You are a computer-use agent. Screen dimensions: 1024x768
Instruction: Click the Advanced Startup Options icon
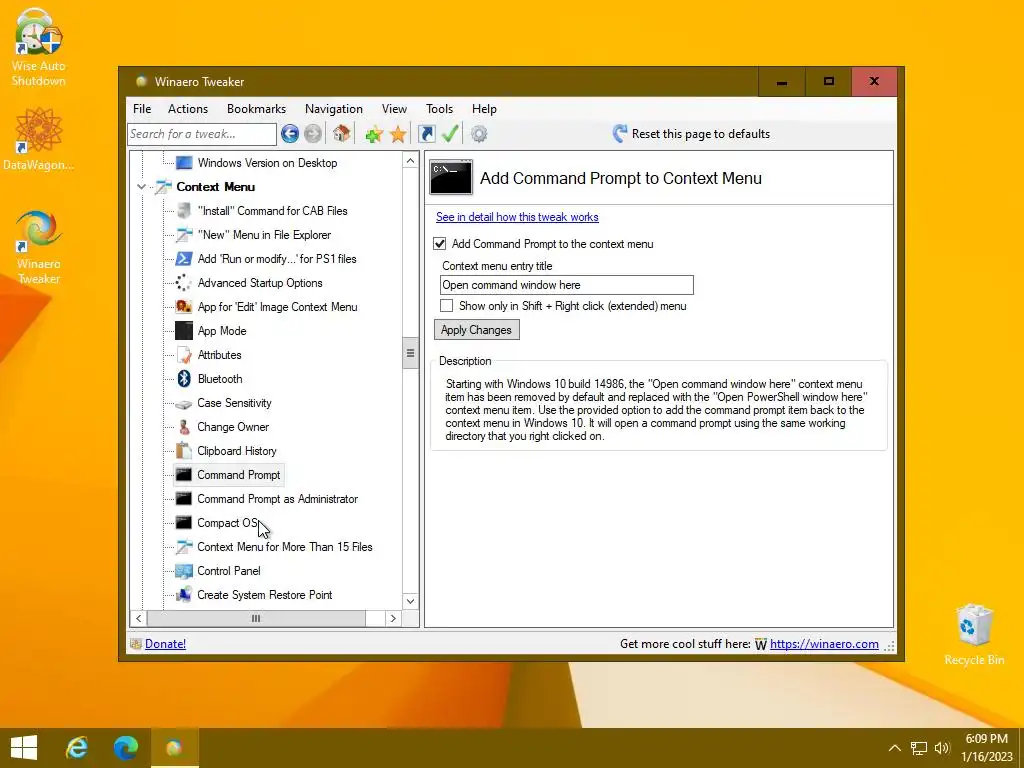click(x=184, y=283)
